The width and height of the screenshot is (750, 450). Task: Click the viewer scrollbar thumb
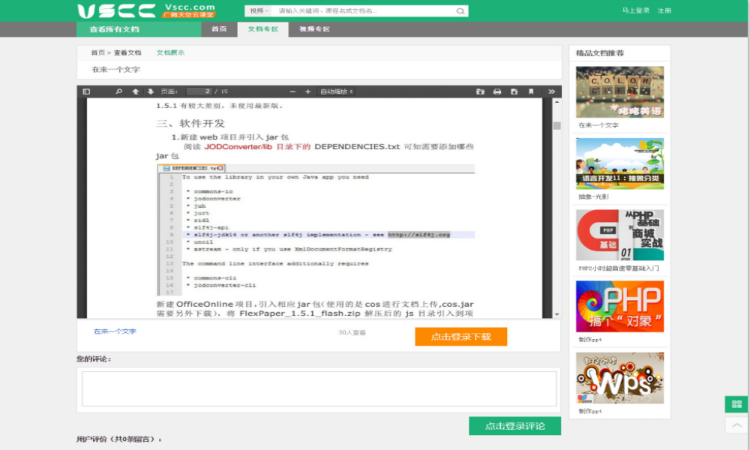[x=557, y=126]
